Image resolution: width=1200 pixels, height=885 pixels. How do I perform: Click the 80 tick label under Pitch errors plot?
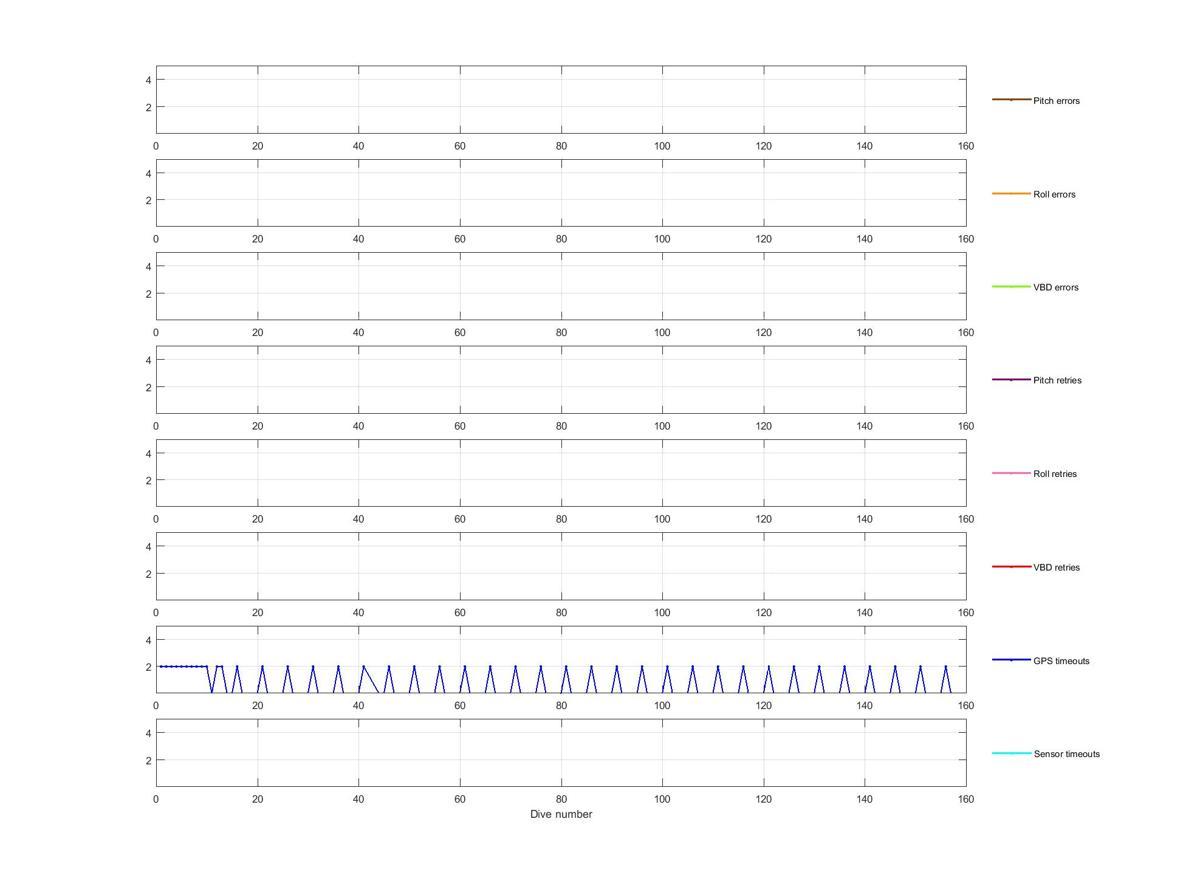561,146
